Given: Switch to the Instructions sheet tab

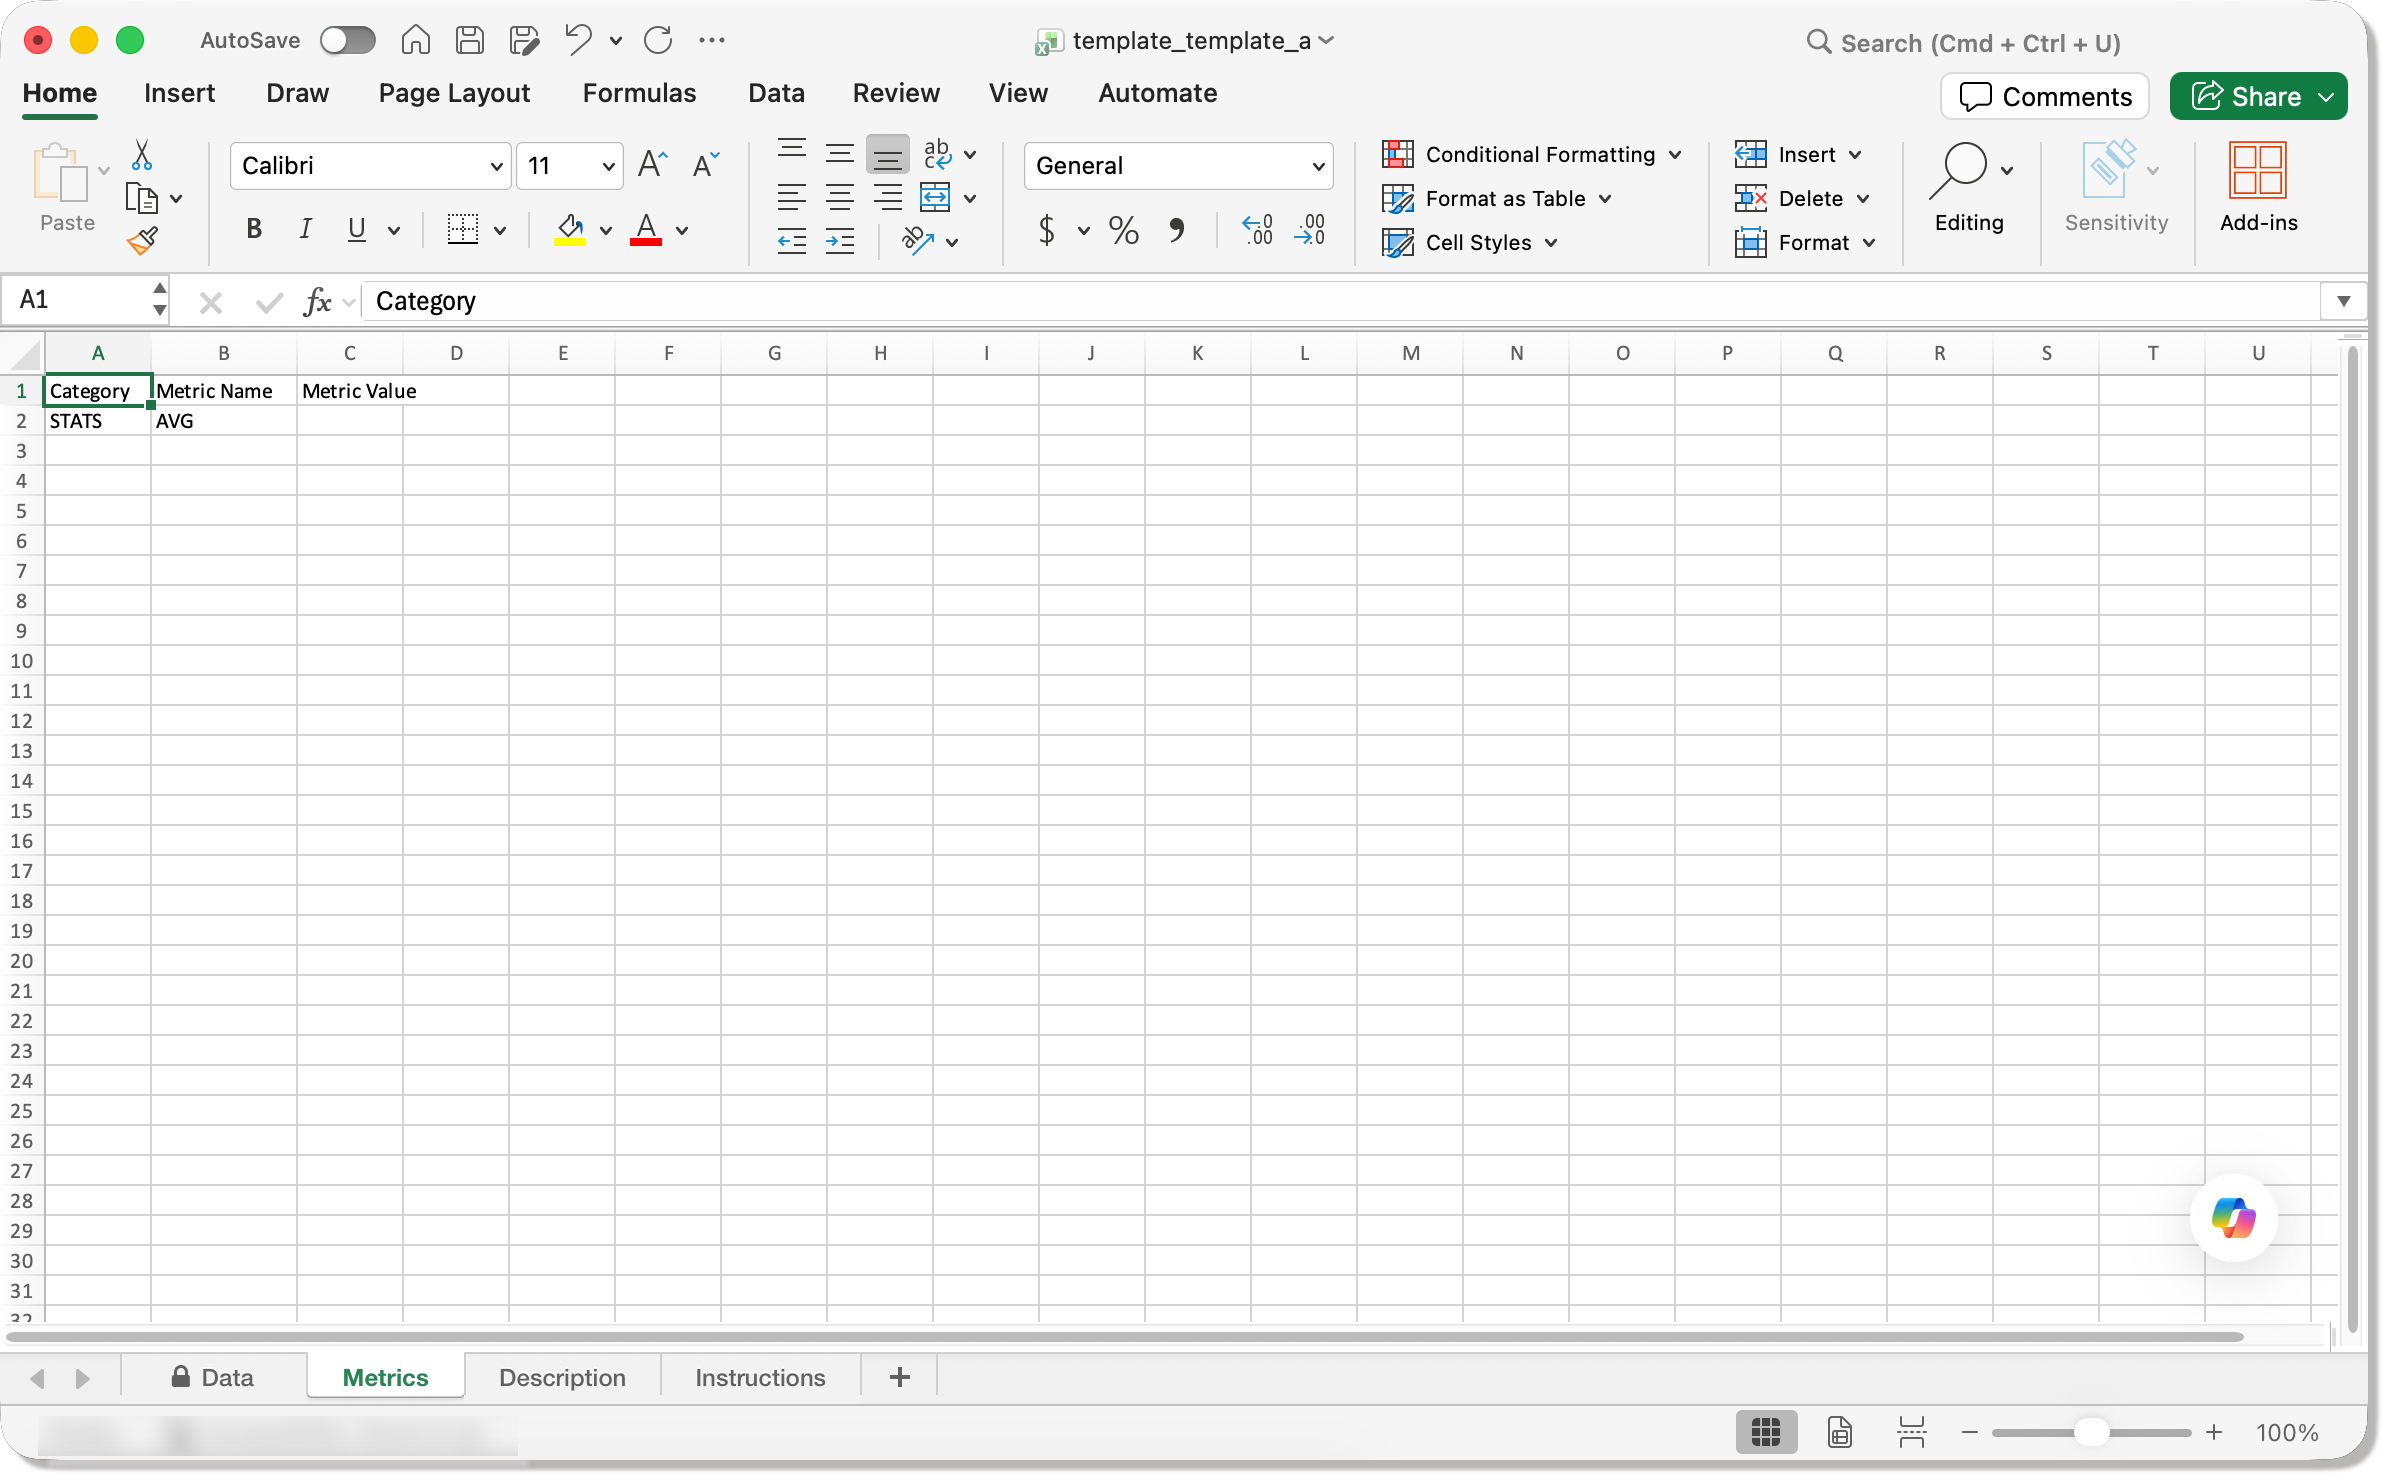Looking at the screenshot, I should pyautogui.click(x=760, y=1377).
